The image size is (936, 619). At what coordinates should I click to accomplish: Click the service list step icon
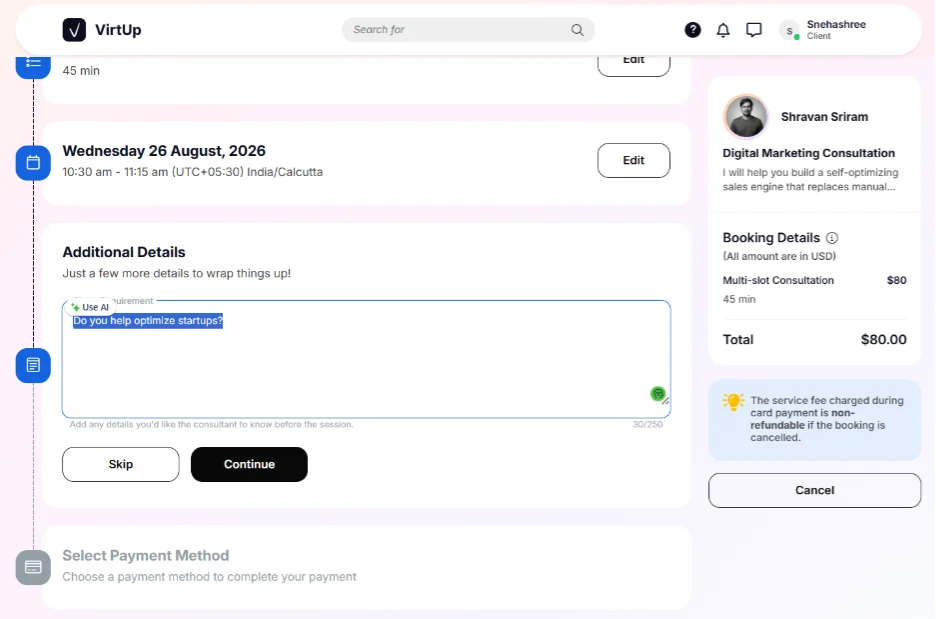point(33,64)
